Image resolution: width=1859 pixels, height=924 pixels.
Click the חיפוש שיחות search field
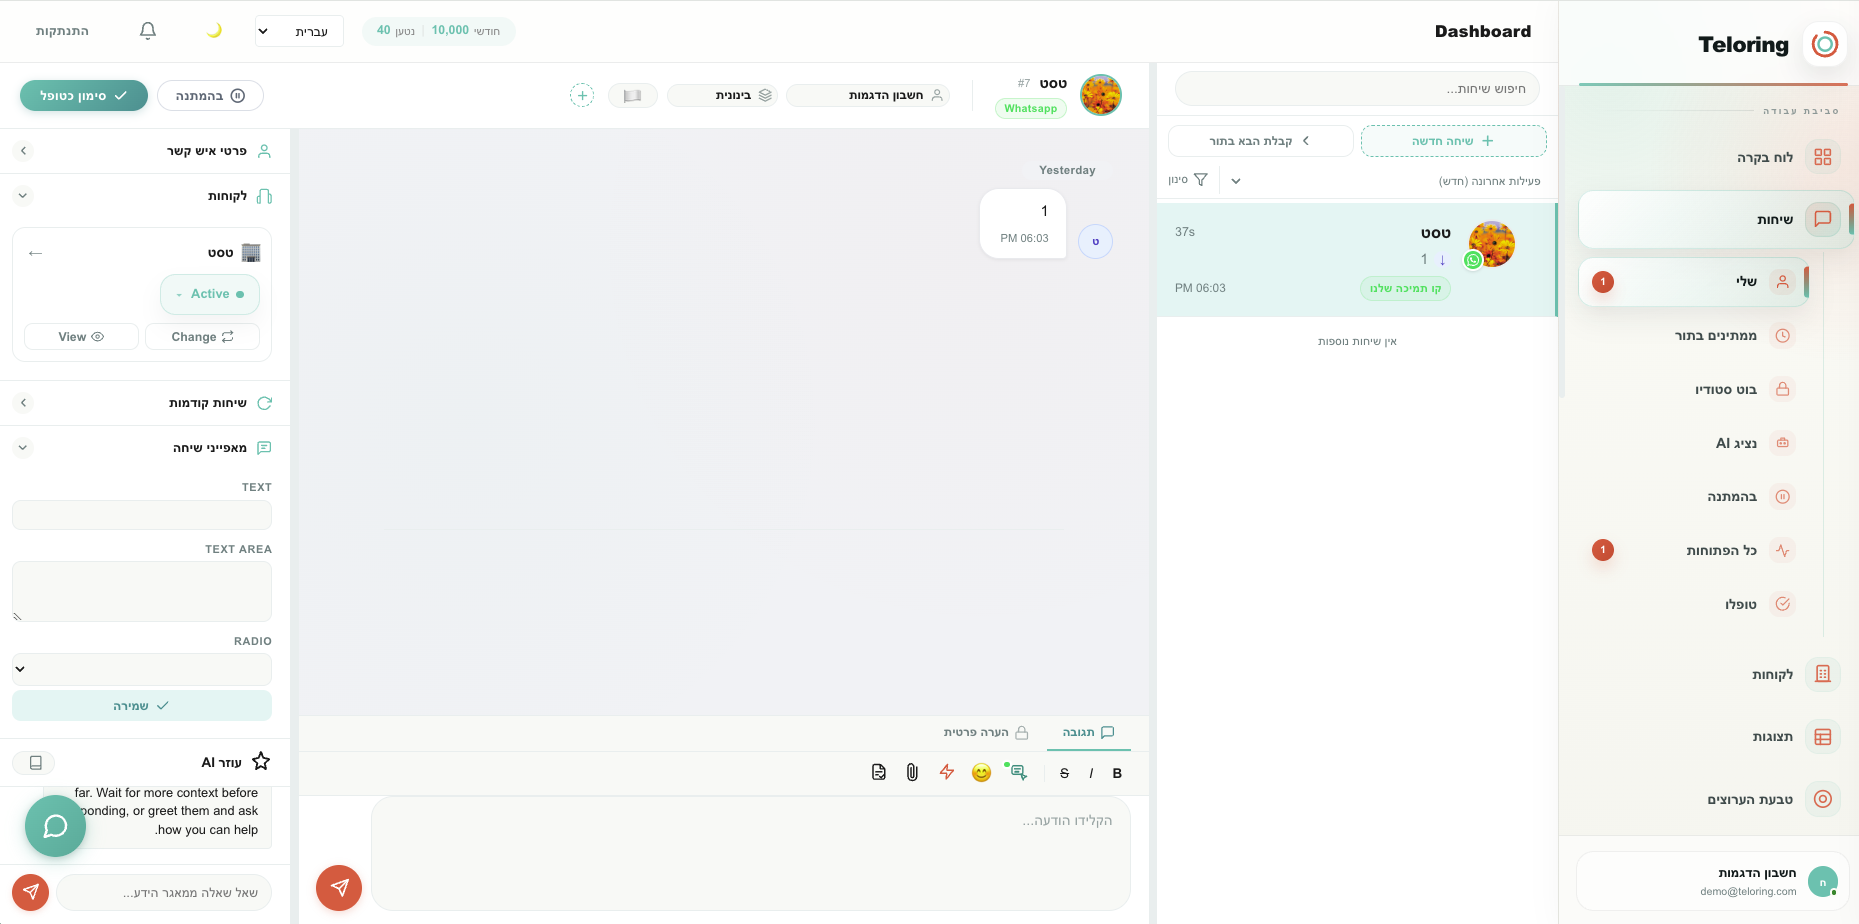pos(1357,89)
